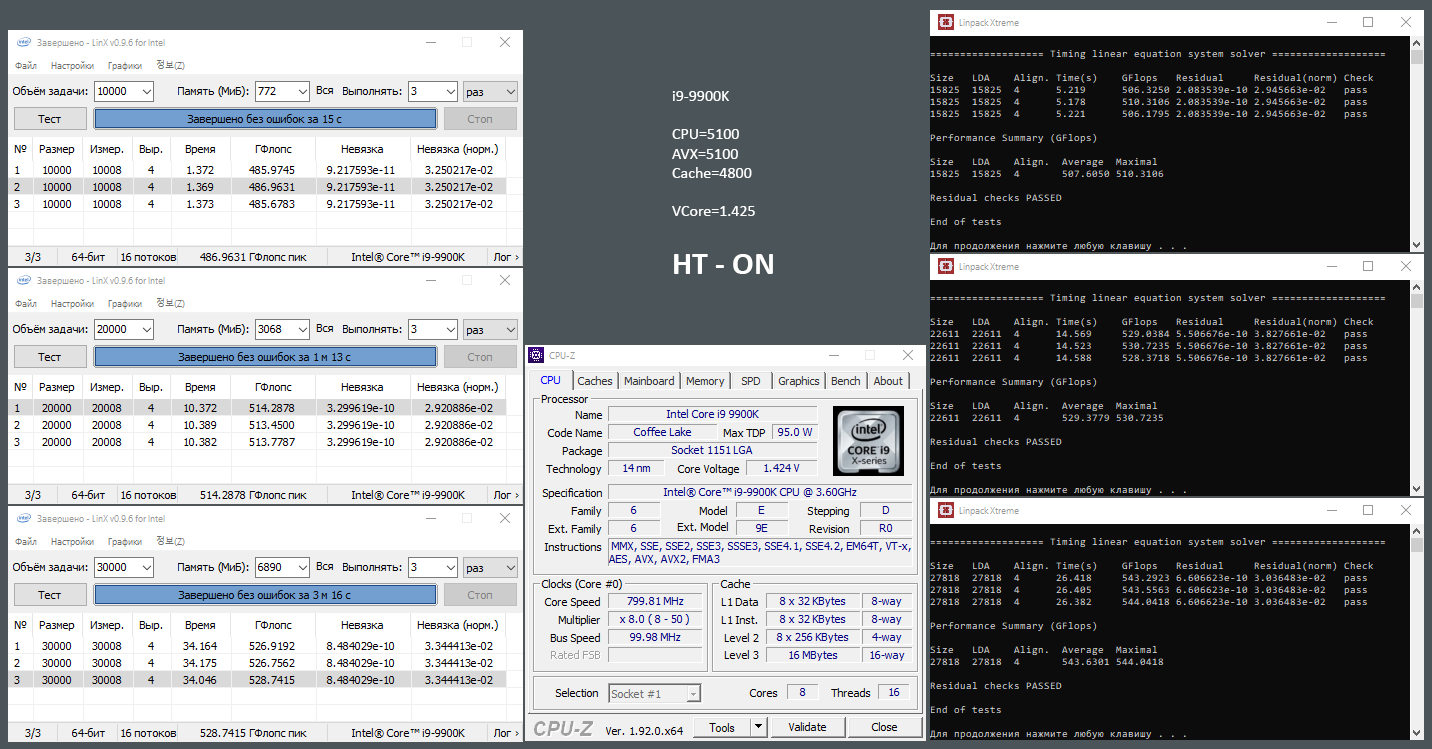This screenshot has height=749, width=1432.
Task: Click the Linpack Xtreme icon in the size 15825 window
Action: pyautogui.click(x=945, y=22)
